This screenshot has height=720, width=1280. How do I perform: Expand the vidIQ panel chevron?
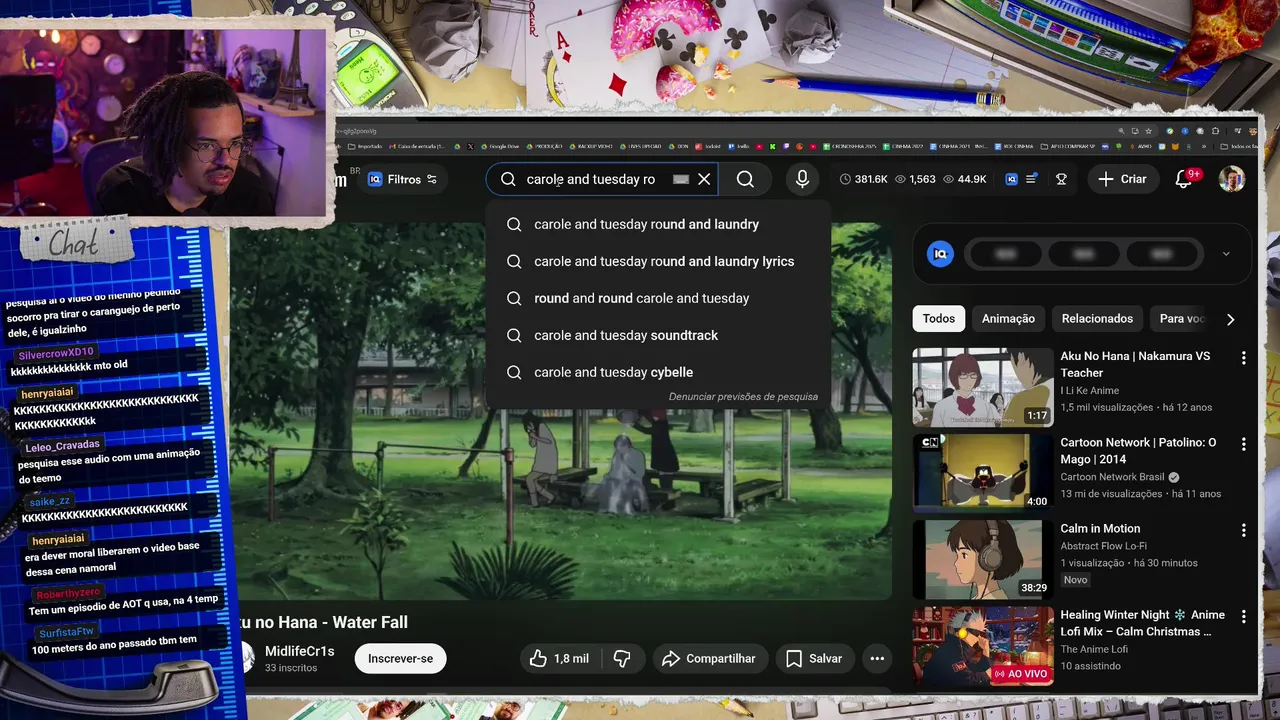click(1226, 254)
